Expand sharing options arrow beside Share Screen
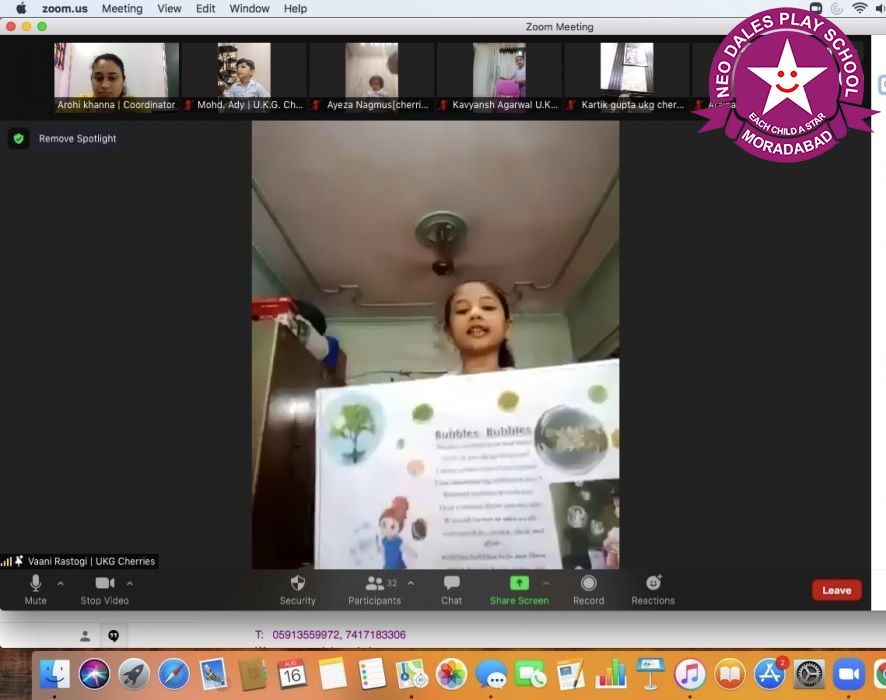 (x=546, y=583)
